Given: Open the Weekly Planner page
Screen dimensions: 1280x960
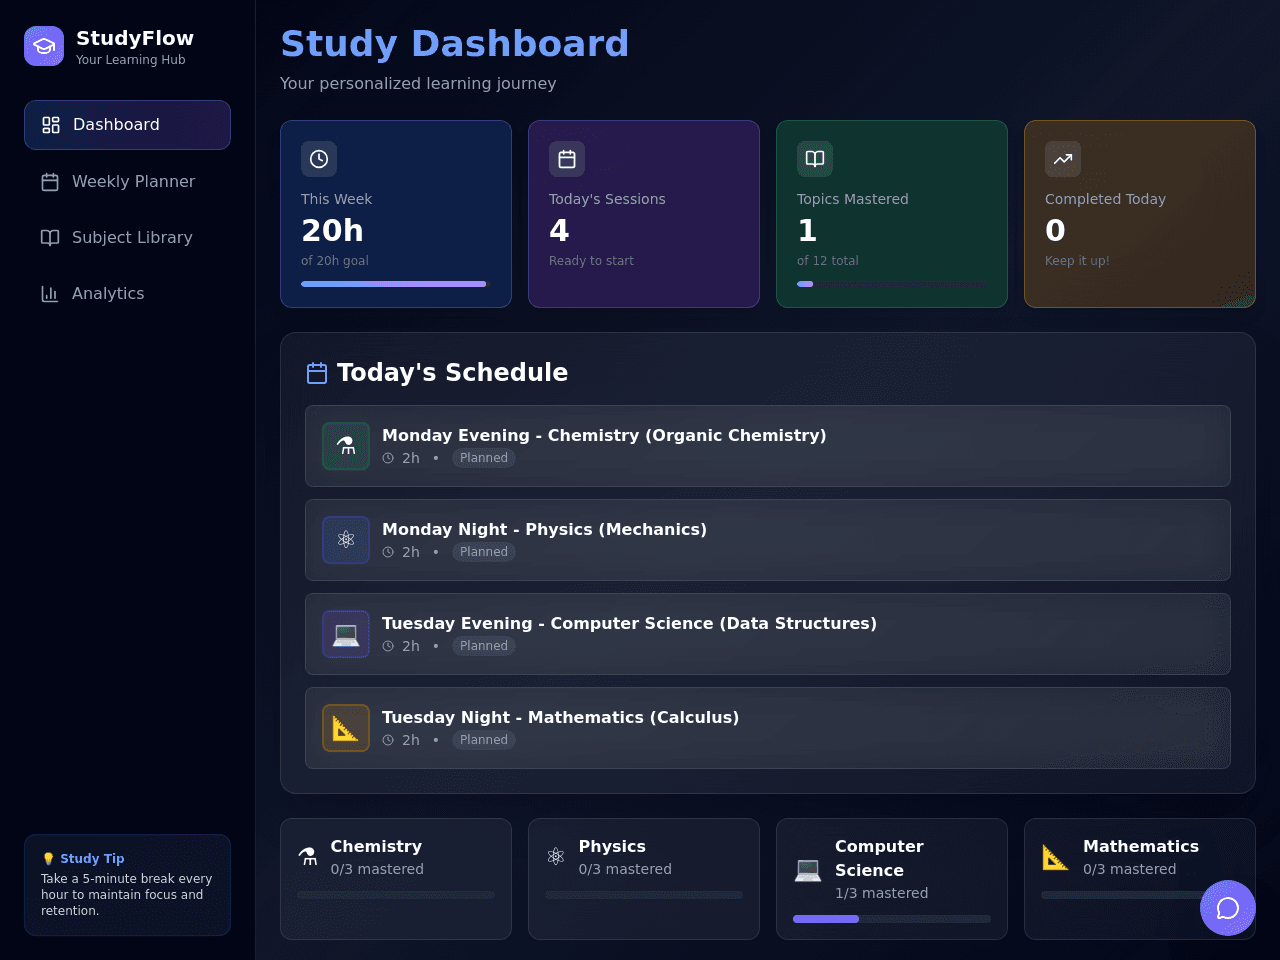Looking at the screenshot, I should [127, 182].
